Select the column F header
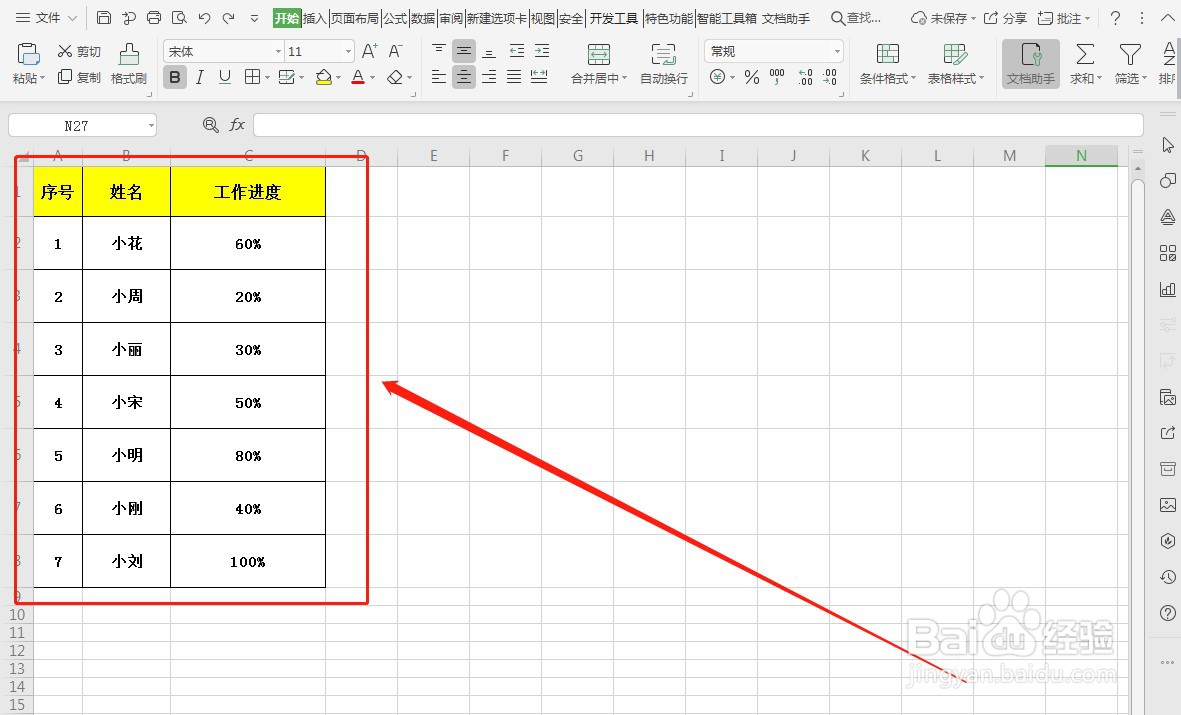 (x=505, y=155)
